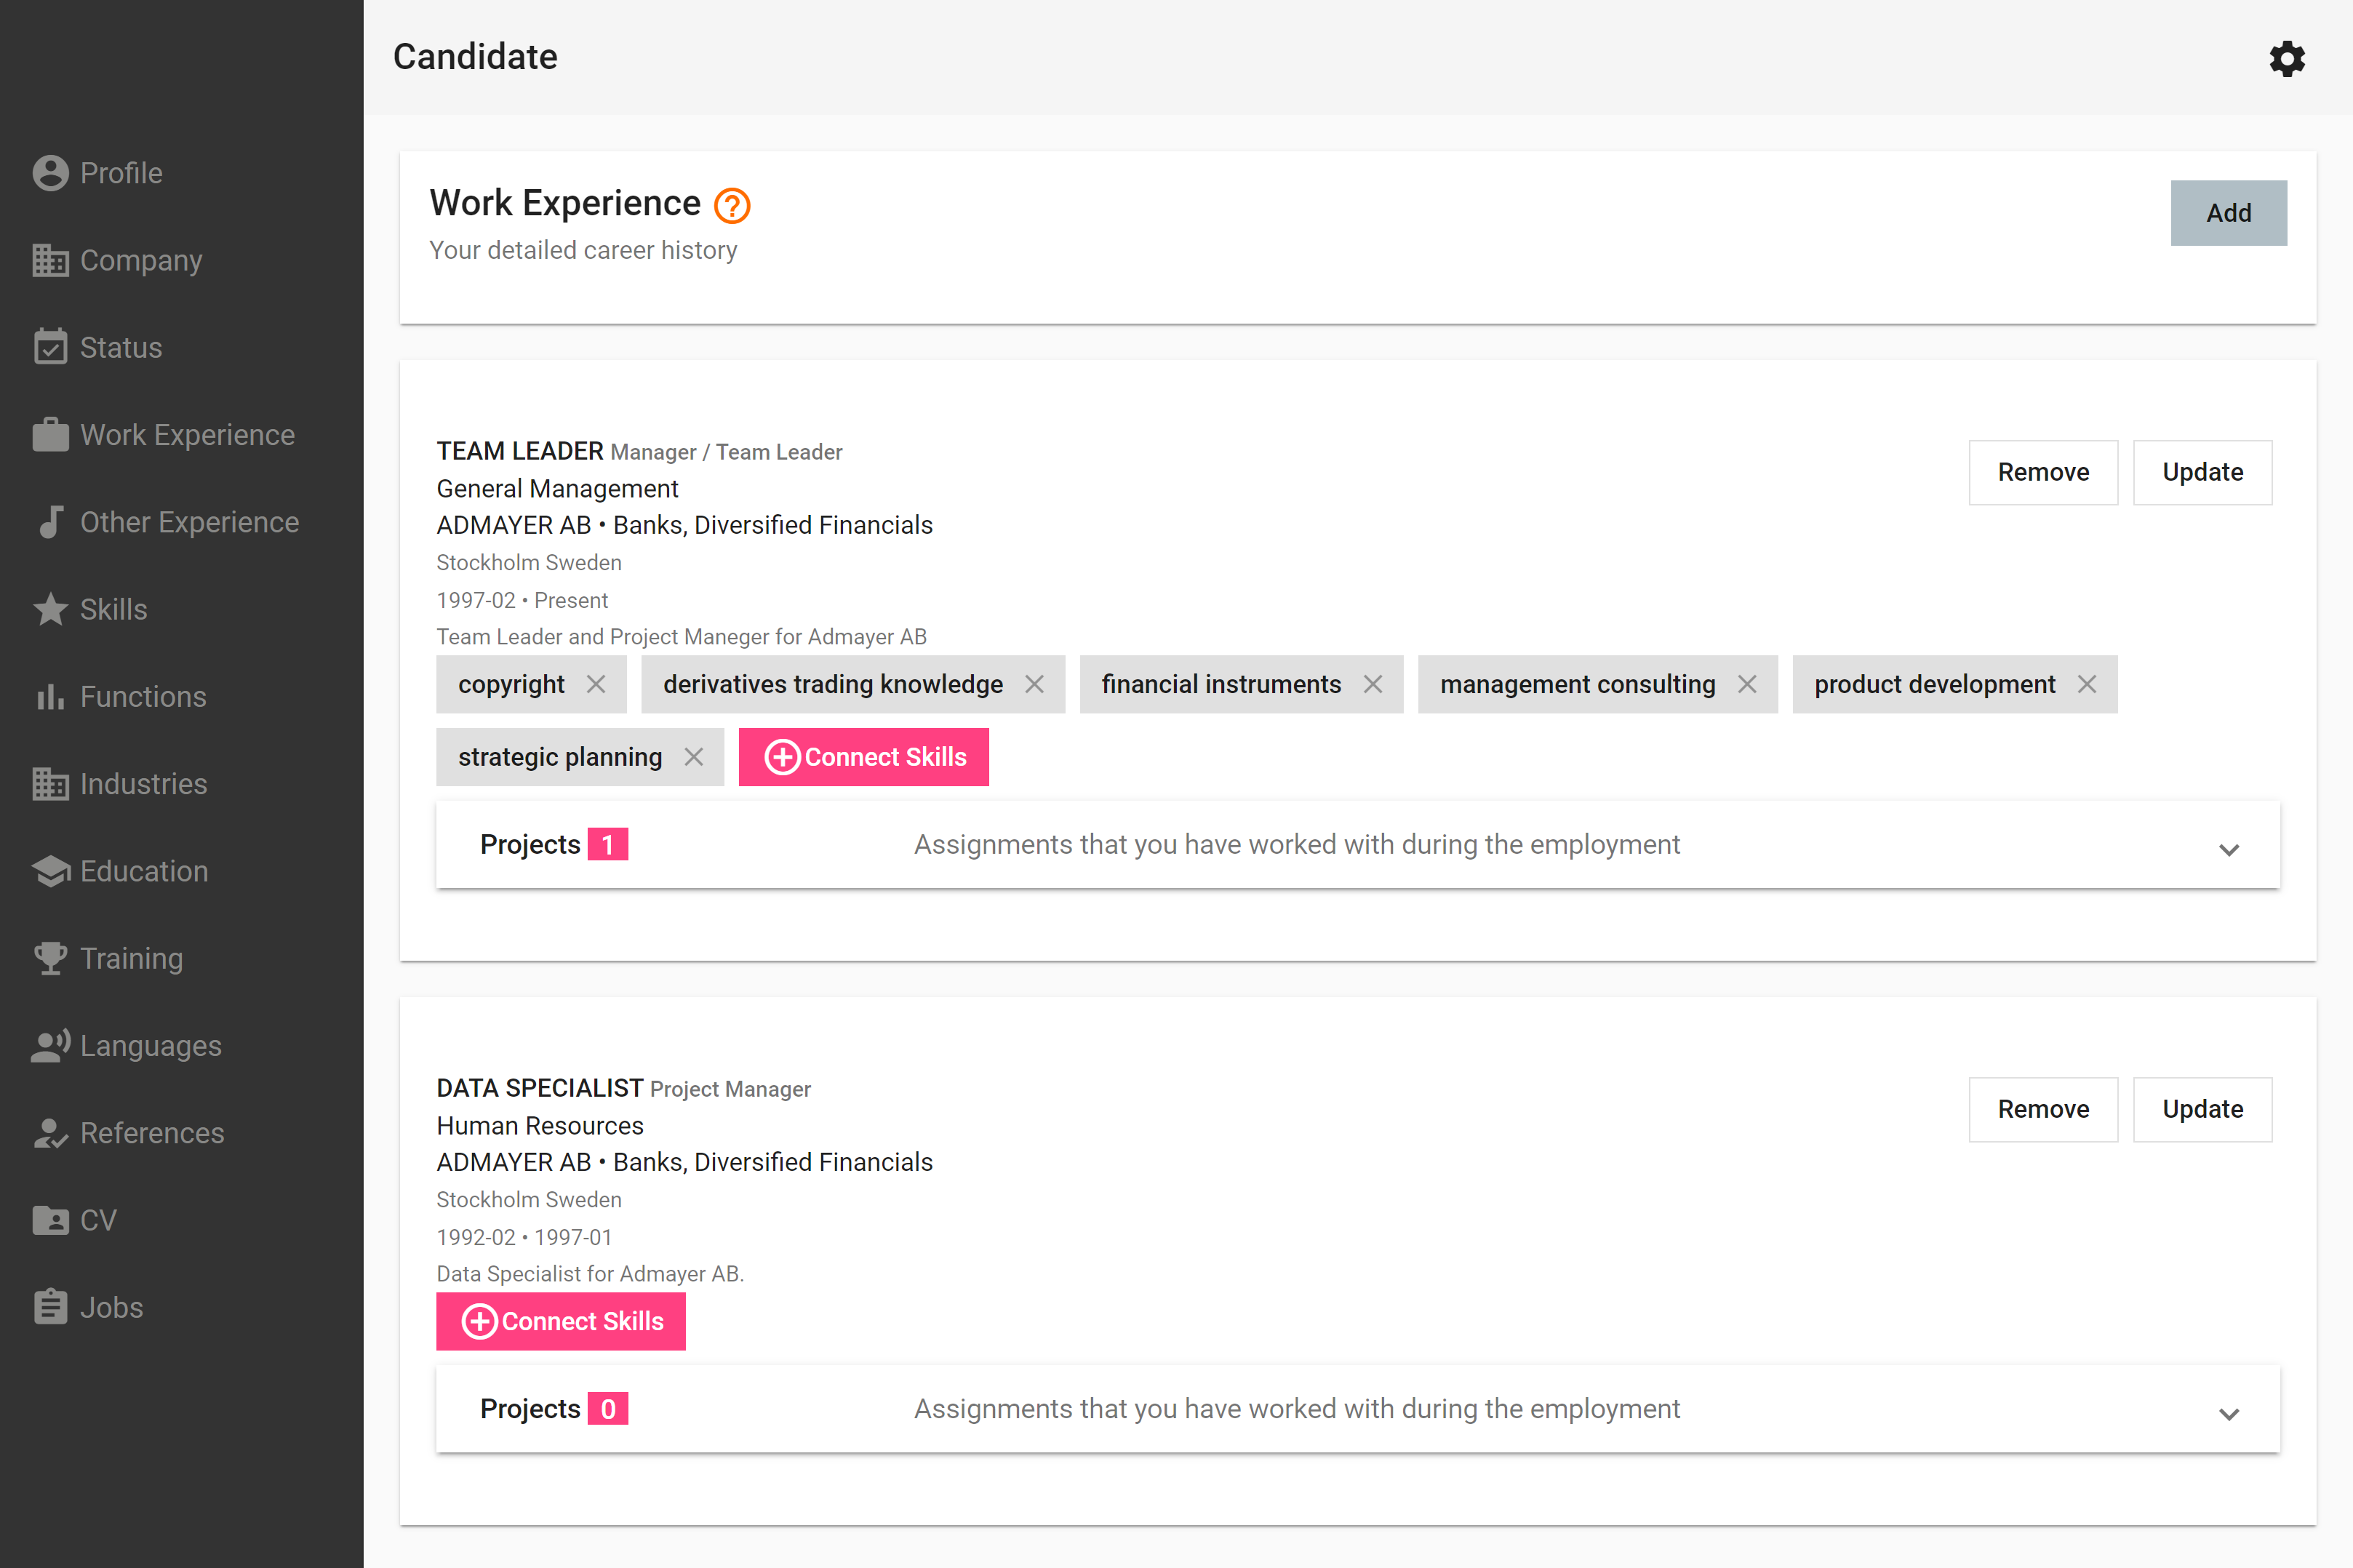Expand Data Specialist Projects chevron
Image resolution: width=2353 pixels, height=1568 pixels.
point(2229,1414)
